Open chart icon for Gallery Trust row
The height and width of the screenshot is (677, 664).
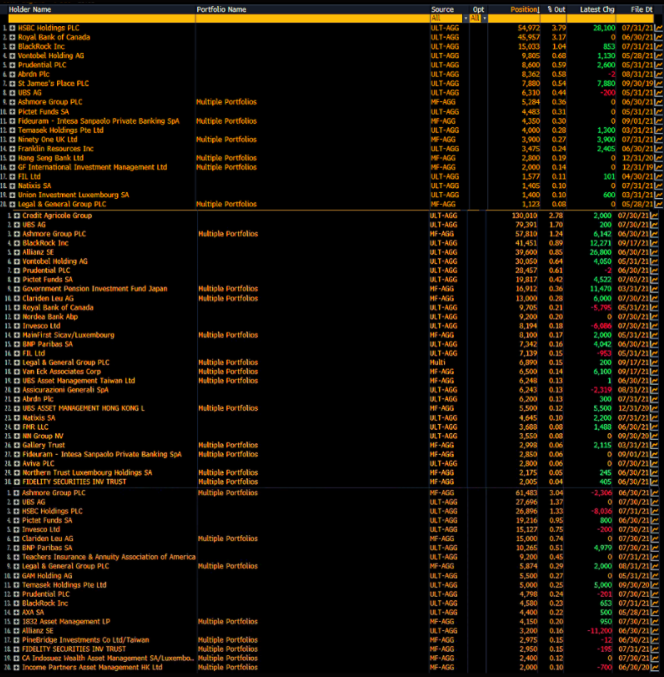(x=655, y=445)
